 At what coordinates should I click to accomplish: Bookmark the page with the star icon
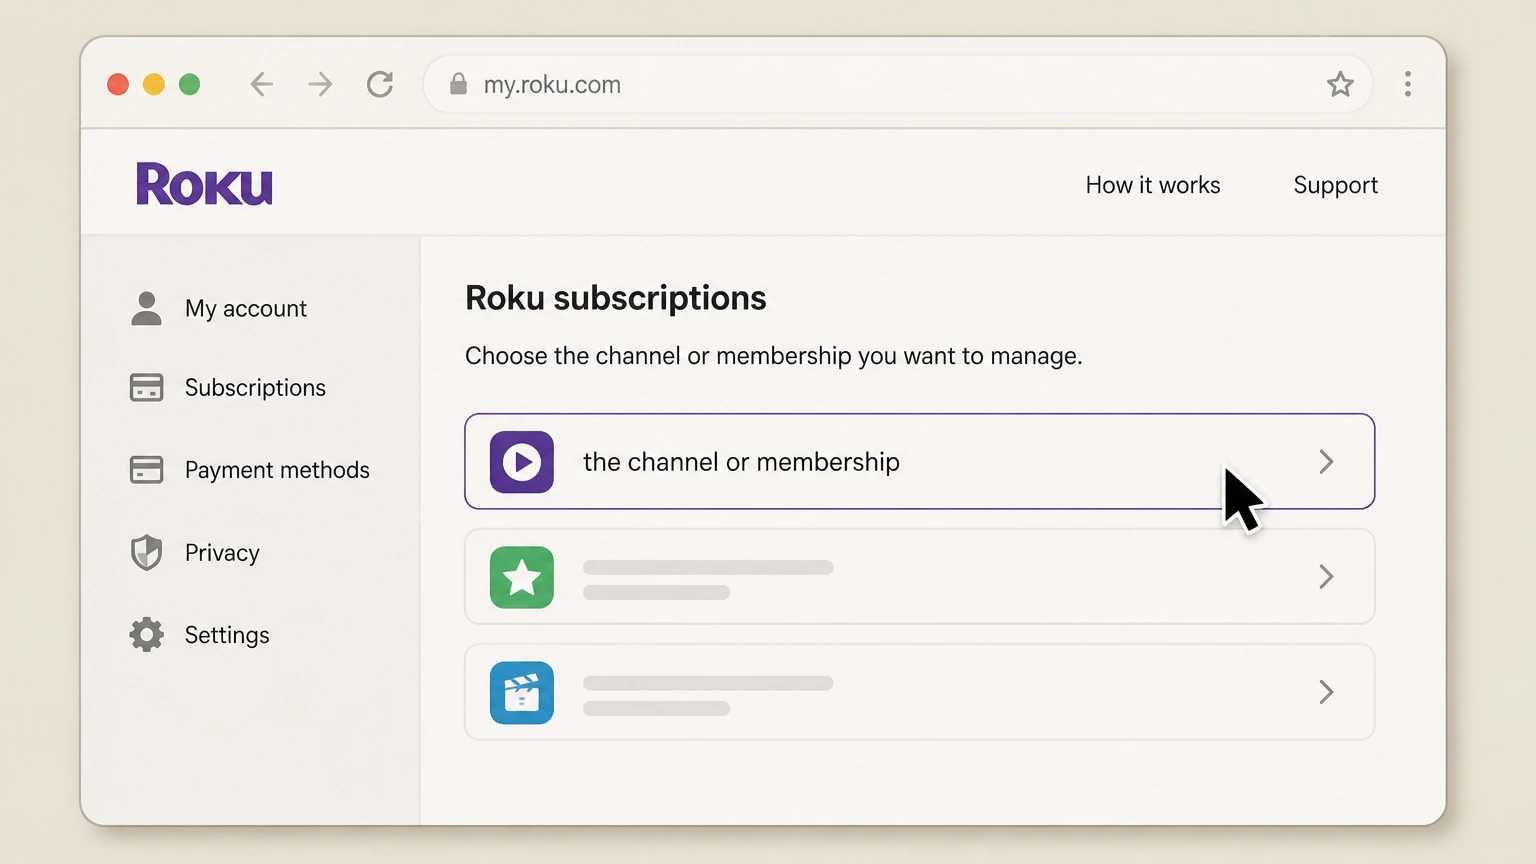click(1340, 84)
